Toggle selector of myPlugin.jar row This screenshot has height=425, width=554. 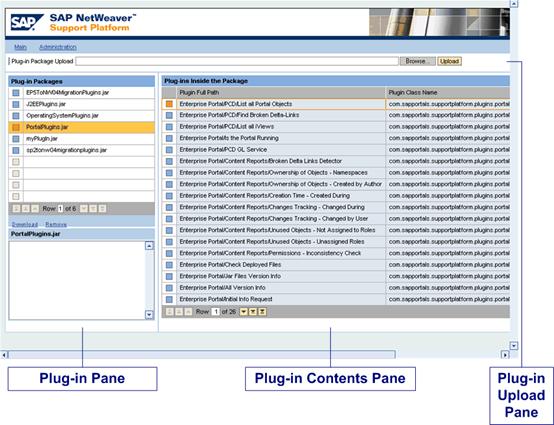click(x=16, y=139)
